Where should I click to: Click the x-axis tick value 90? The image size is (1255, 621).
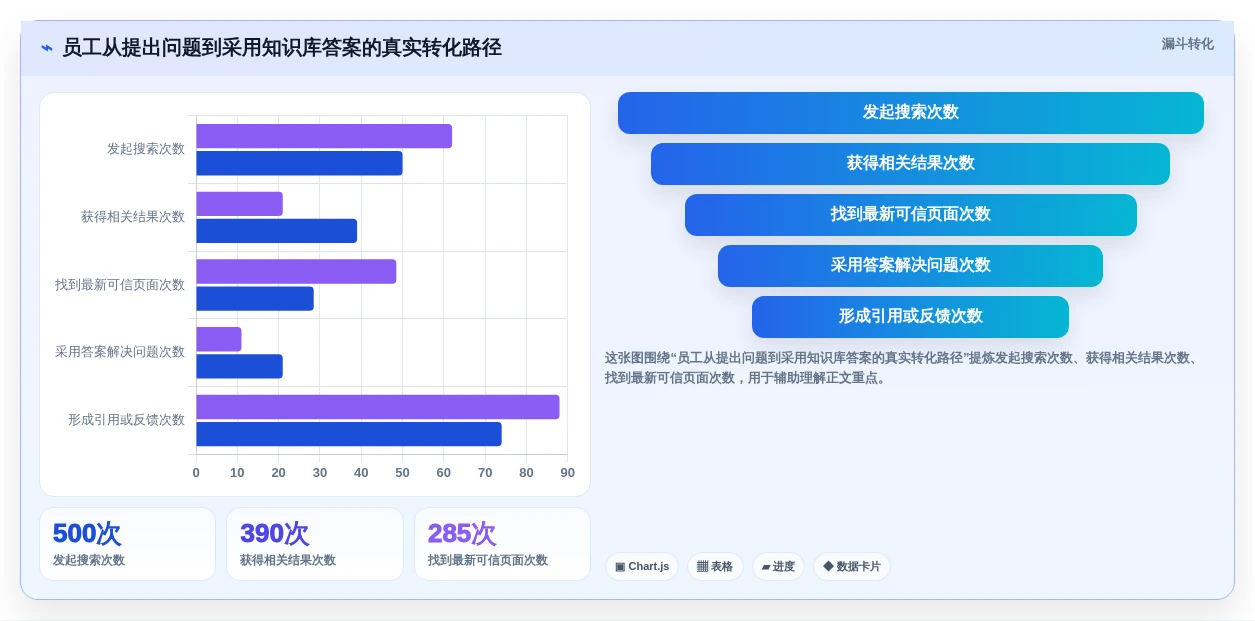[x=567, y=473]
